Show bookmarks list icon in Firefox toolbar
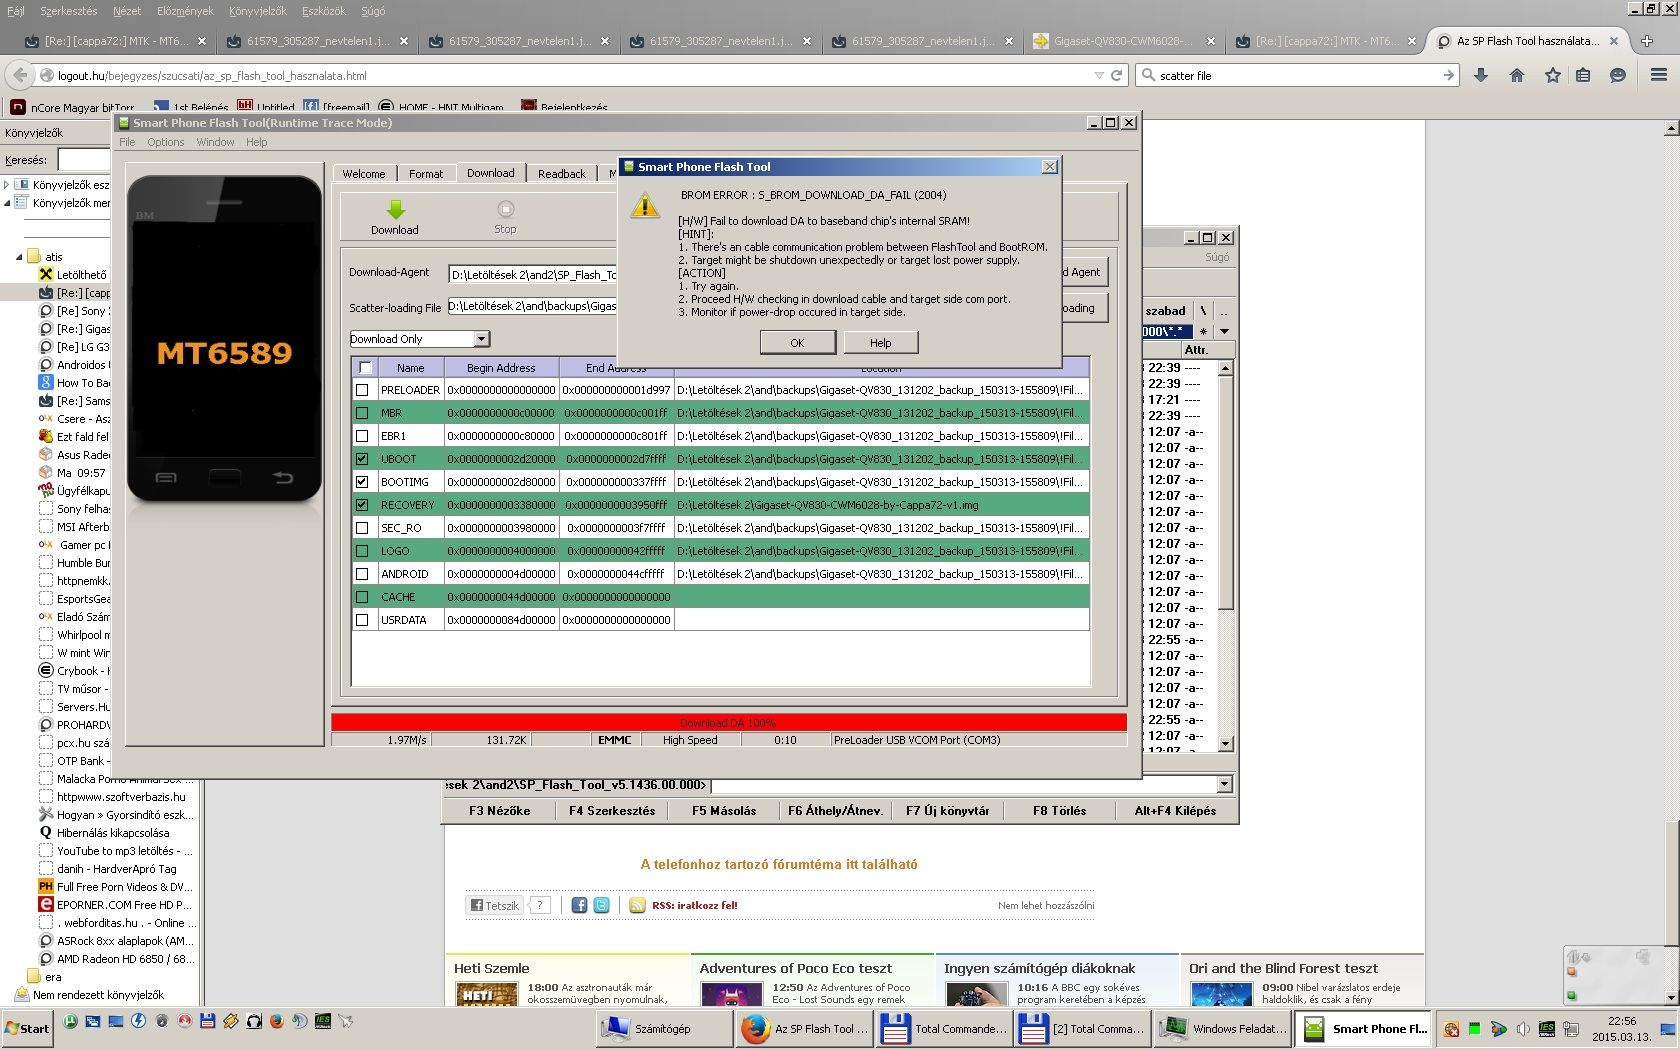The image size is (1680, 1050). 1583,75
